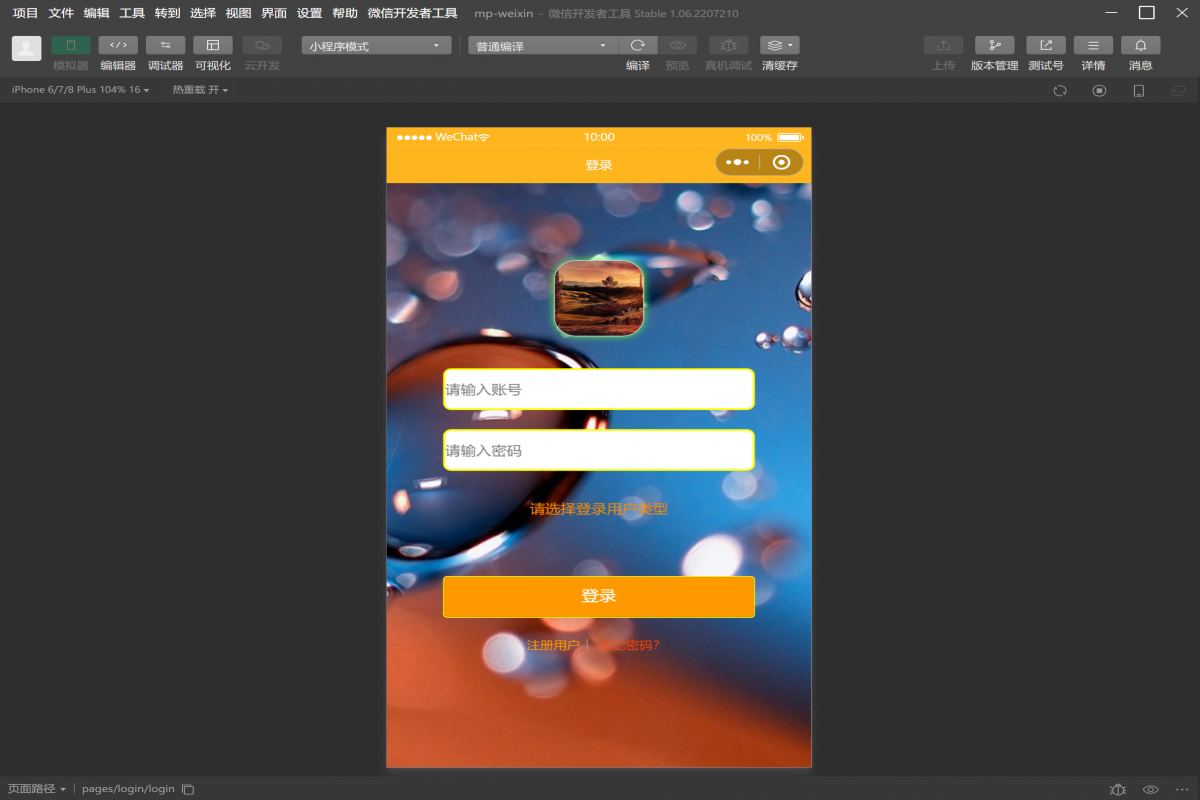The height and width of the screenshot is (800, 1200).
Task: Click the Test Account icon
Action: (x=1046, y=46)
